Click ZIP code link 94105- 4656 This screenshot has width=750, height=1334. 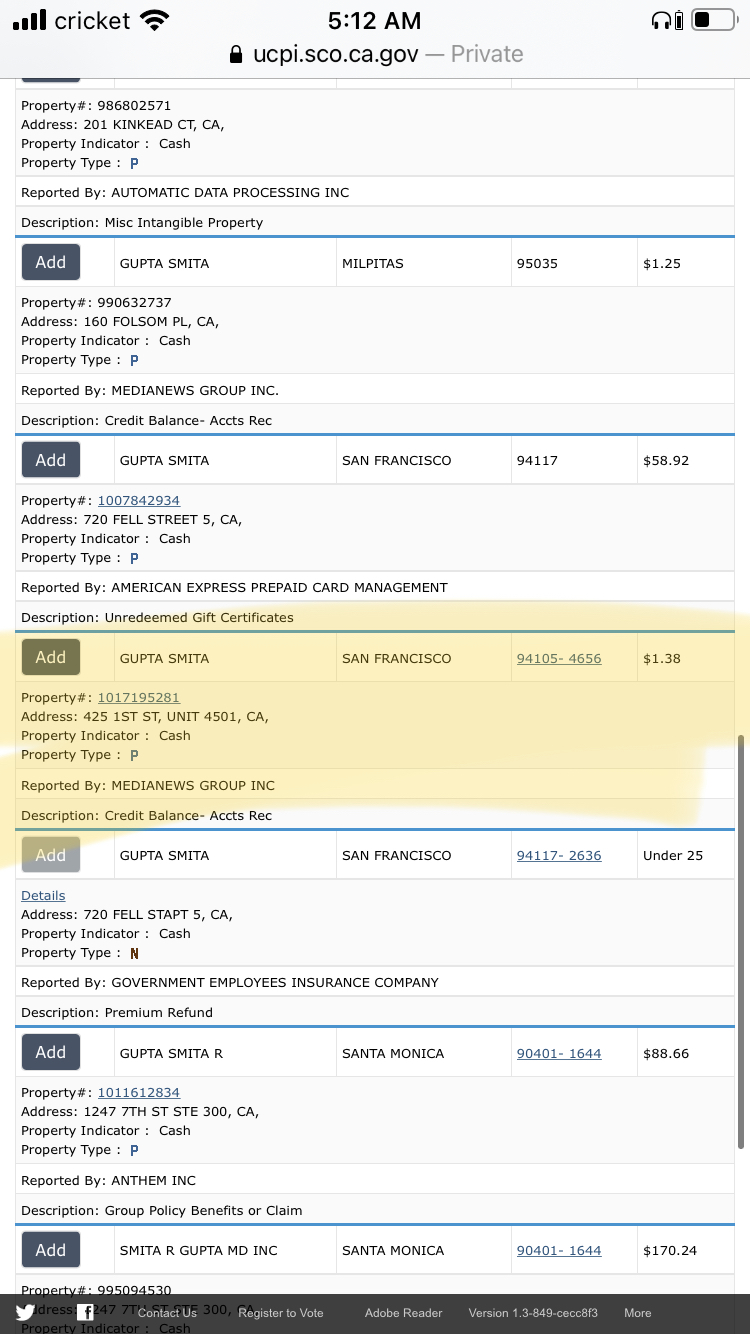click(559, 658)
